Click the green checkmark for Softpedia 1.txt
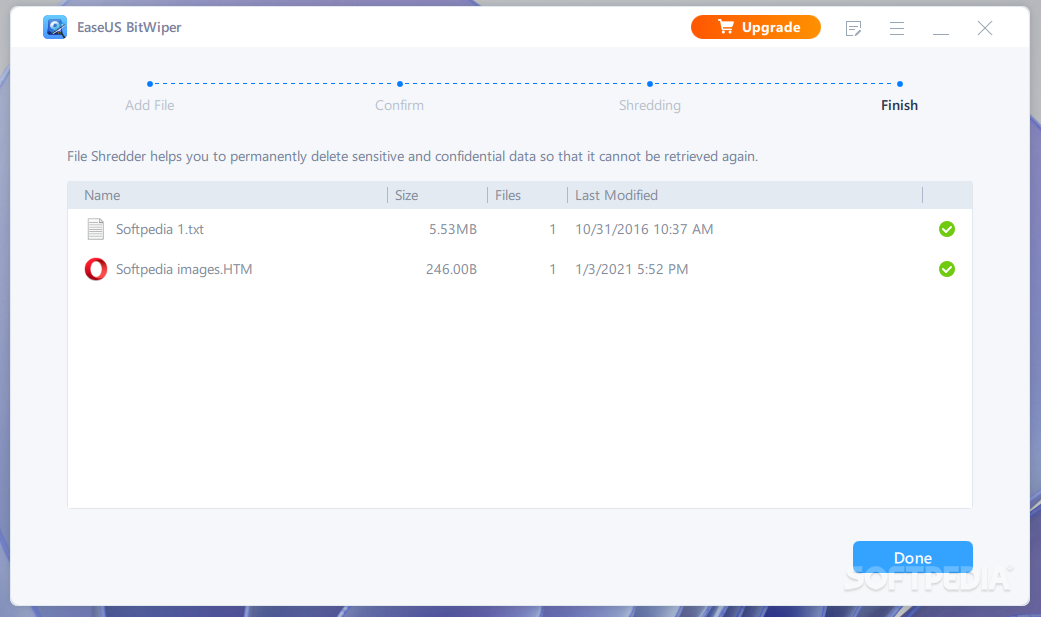This screenshot has width=1041, height=617. tap(947, 229)
